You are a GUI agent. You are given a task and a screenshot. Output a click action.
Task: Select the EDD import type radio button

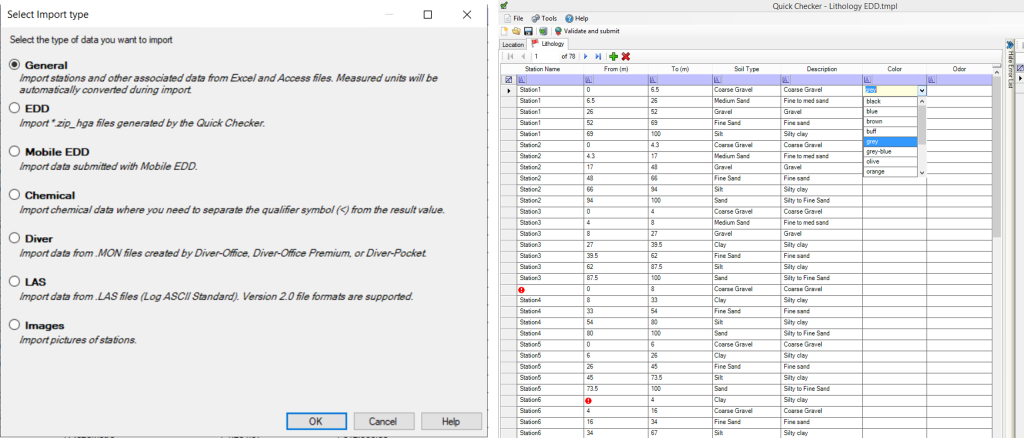click(x=14, y=107)
